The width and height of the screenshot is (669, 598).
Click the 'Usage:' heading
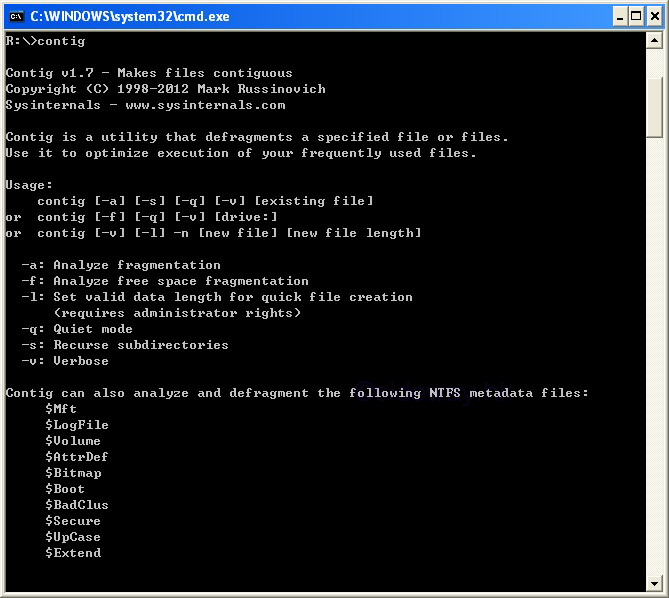tap(29, 185)
